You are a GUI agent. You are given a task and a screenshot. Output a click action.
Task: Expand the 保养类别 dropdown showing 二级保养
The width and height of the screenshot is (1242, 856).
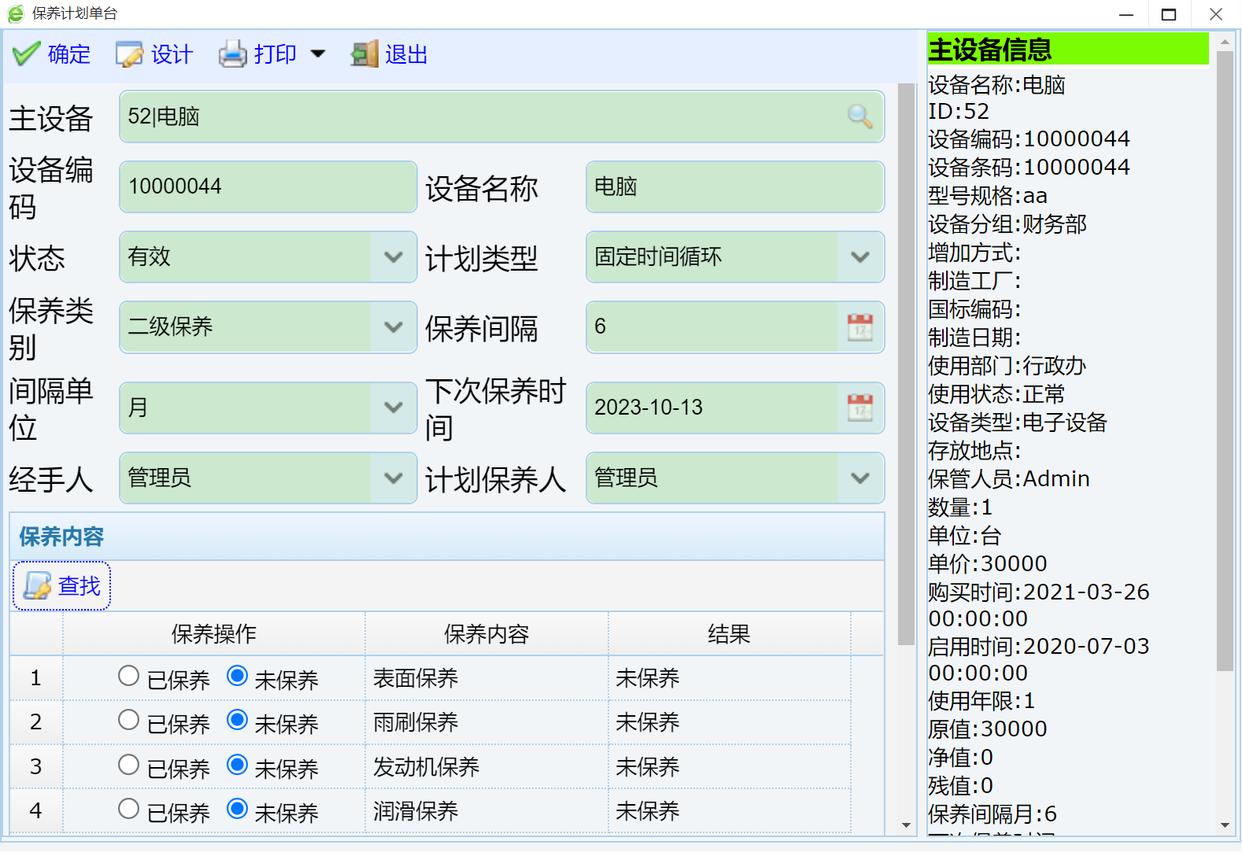(x=393, y=327)
